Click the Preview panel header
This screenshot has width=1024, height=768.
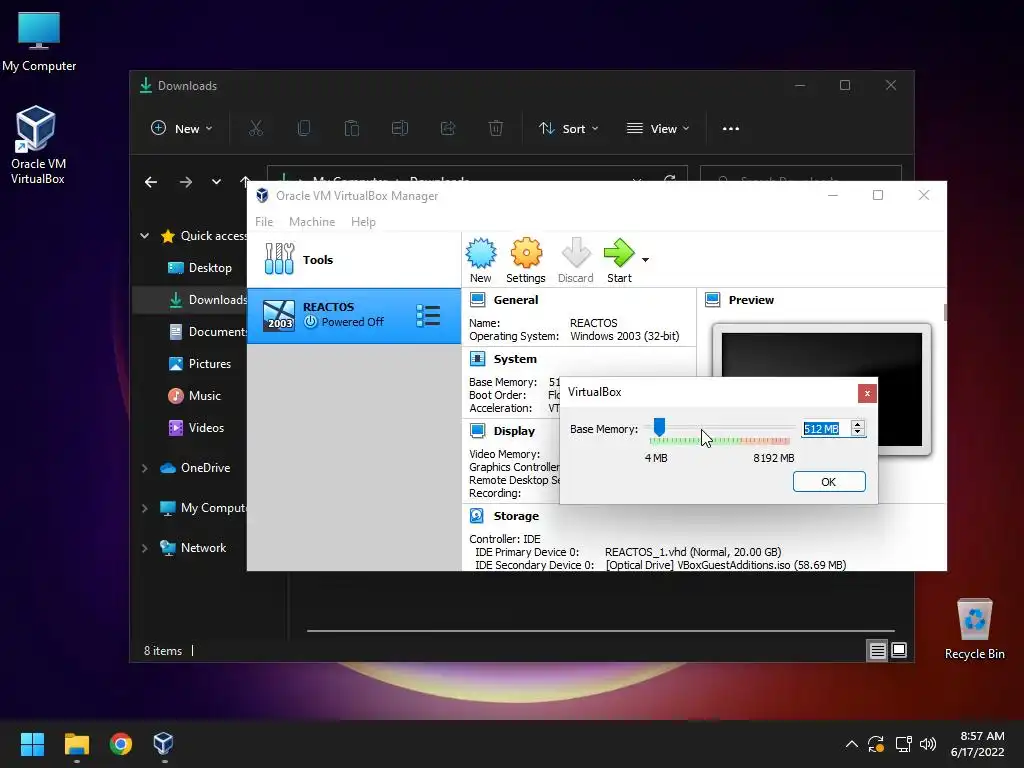(751, 300)
